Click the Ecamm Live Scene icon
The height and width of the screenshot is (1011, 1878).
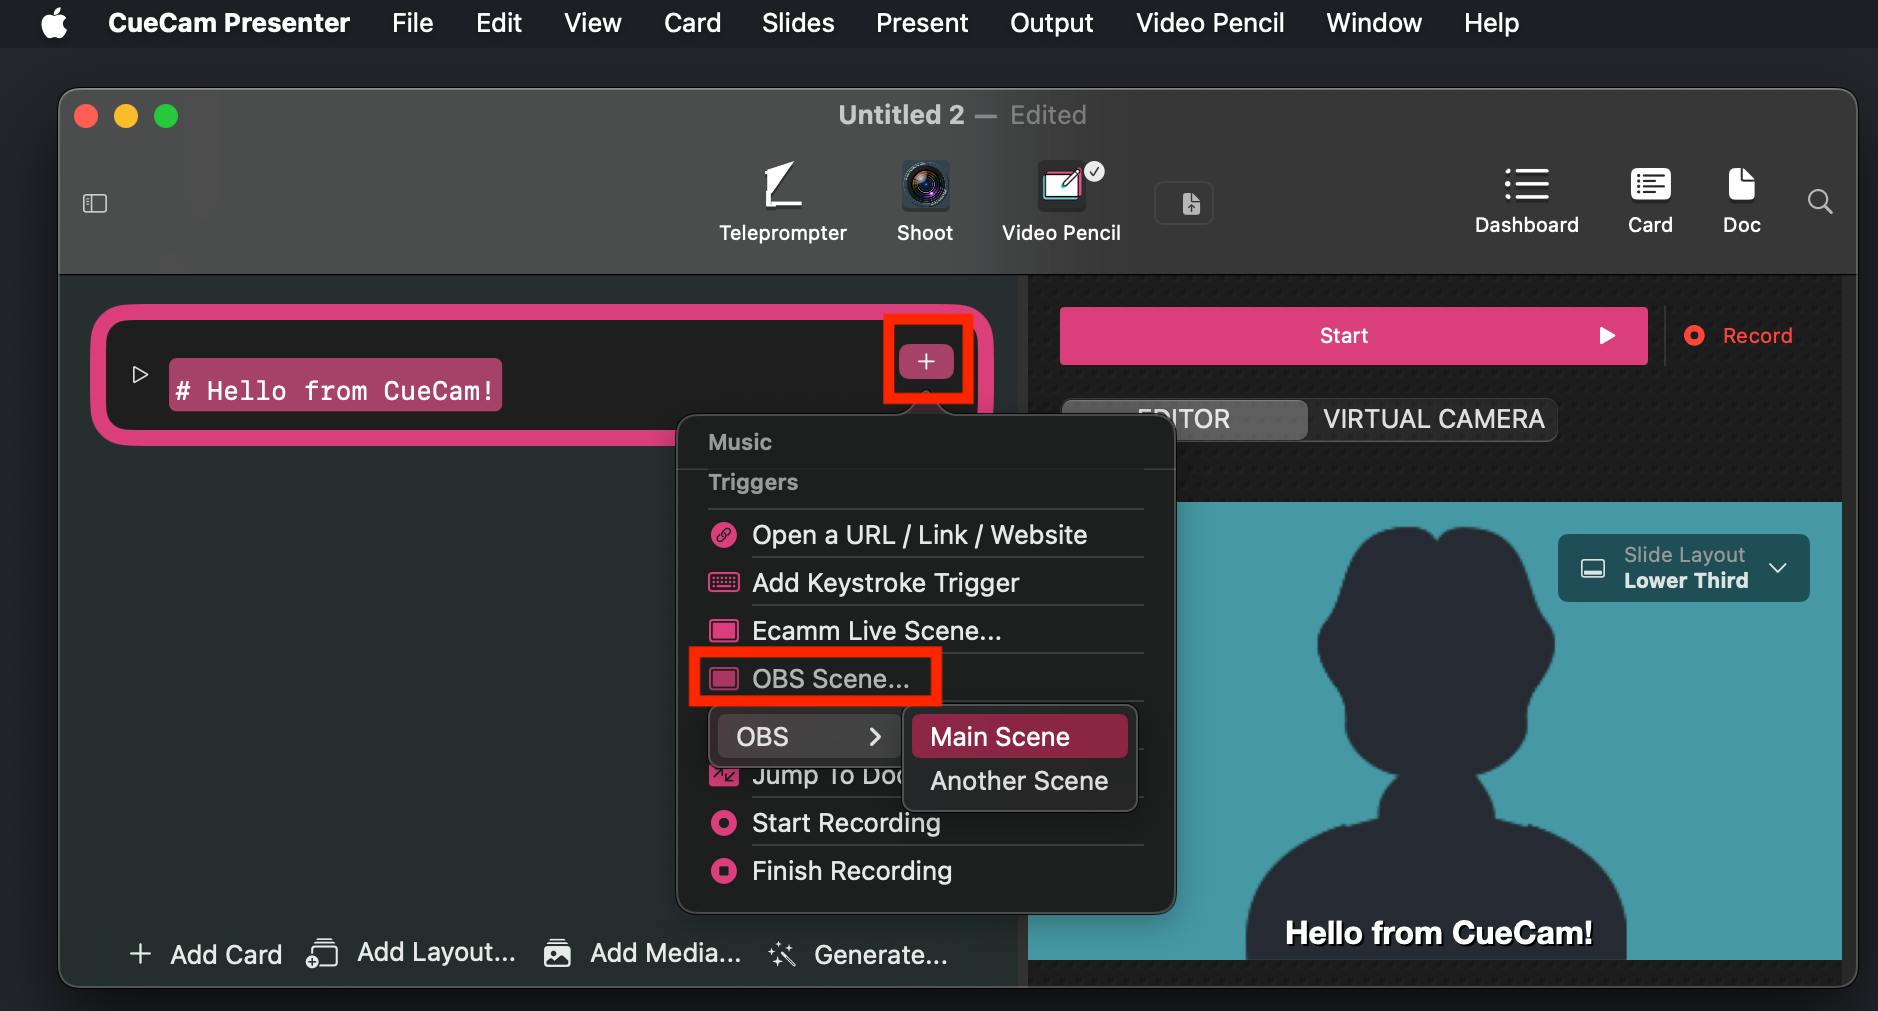pyautogui.click(x=723, y=631)
